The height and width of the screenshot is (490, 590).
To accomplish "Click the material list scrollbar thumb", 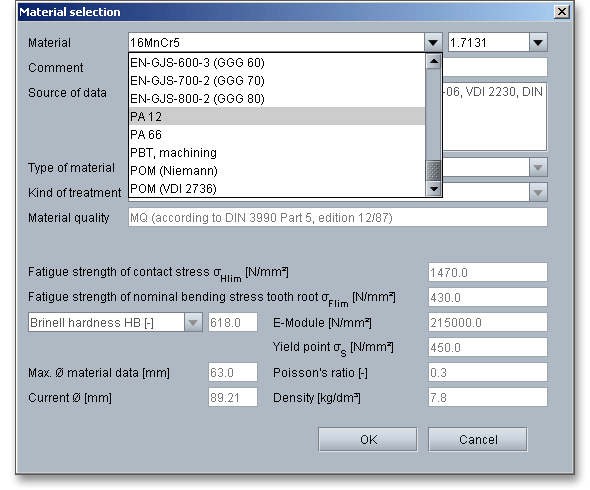I will pyautogui.click(x=433, y=170).
